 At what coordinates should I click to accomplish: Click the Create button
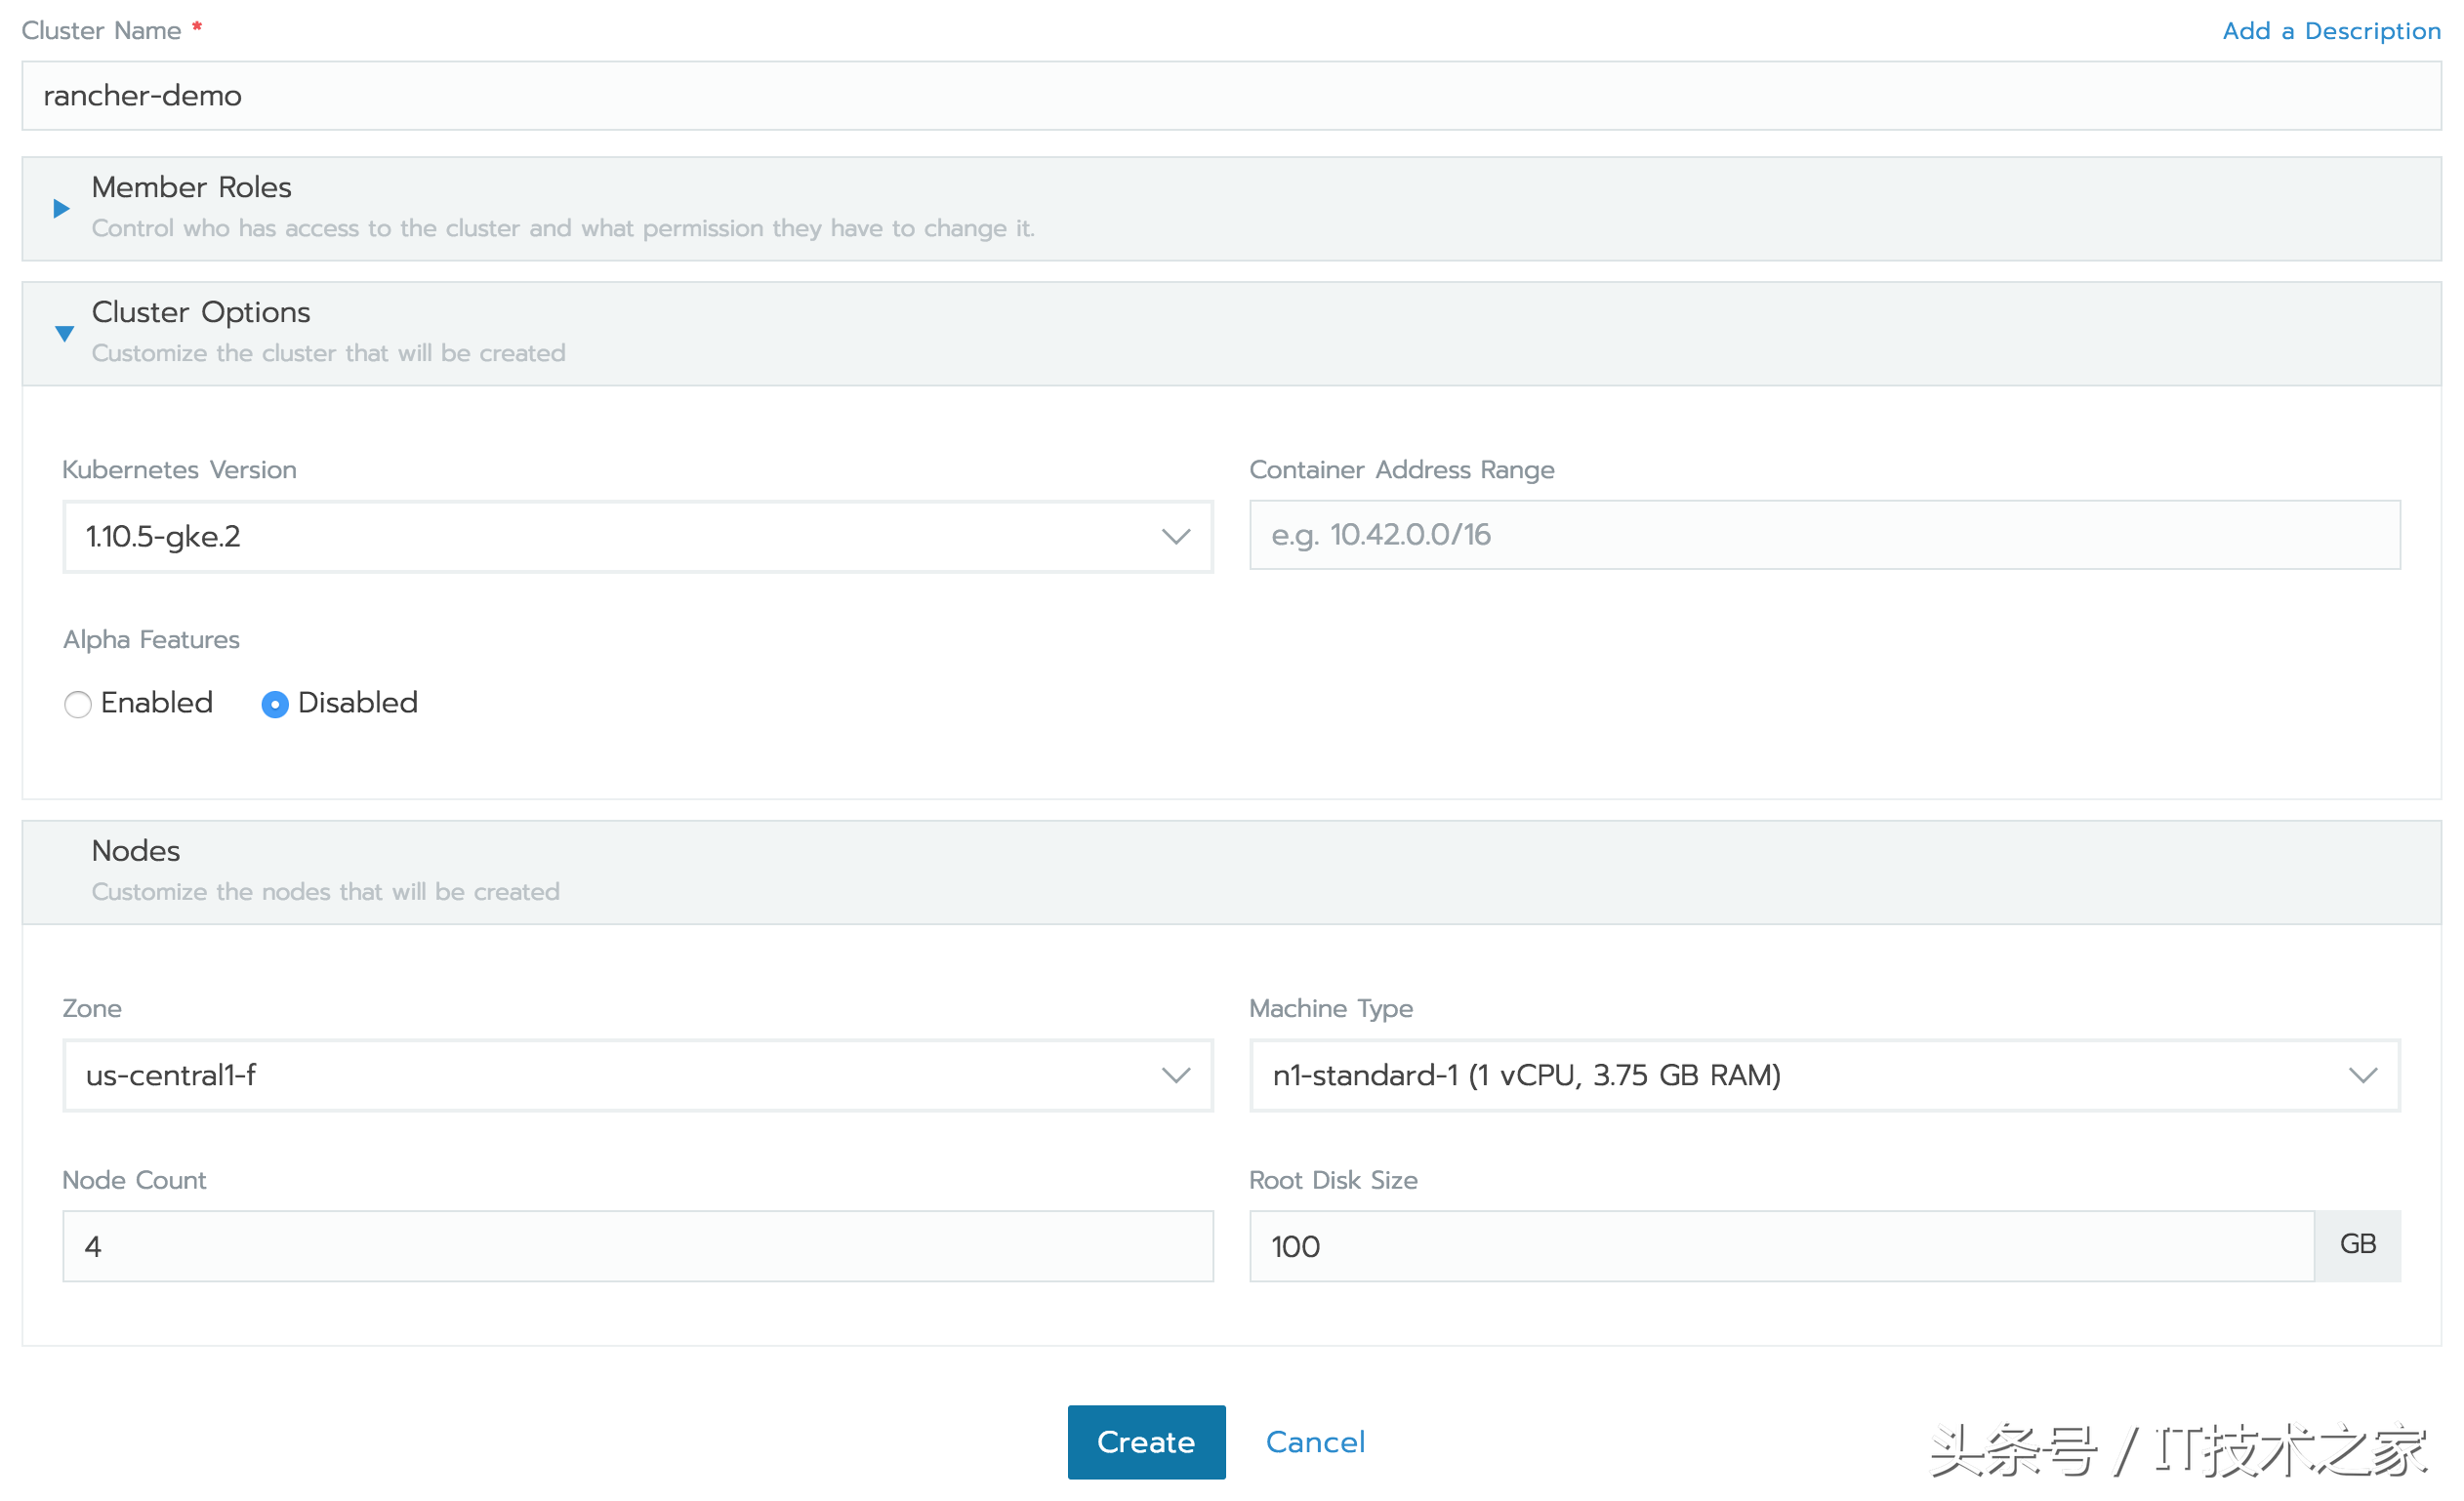coord(1146,1441)
